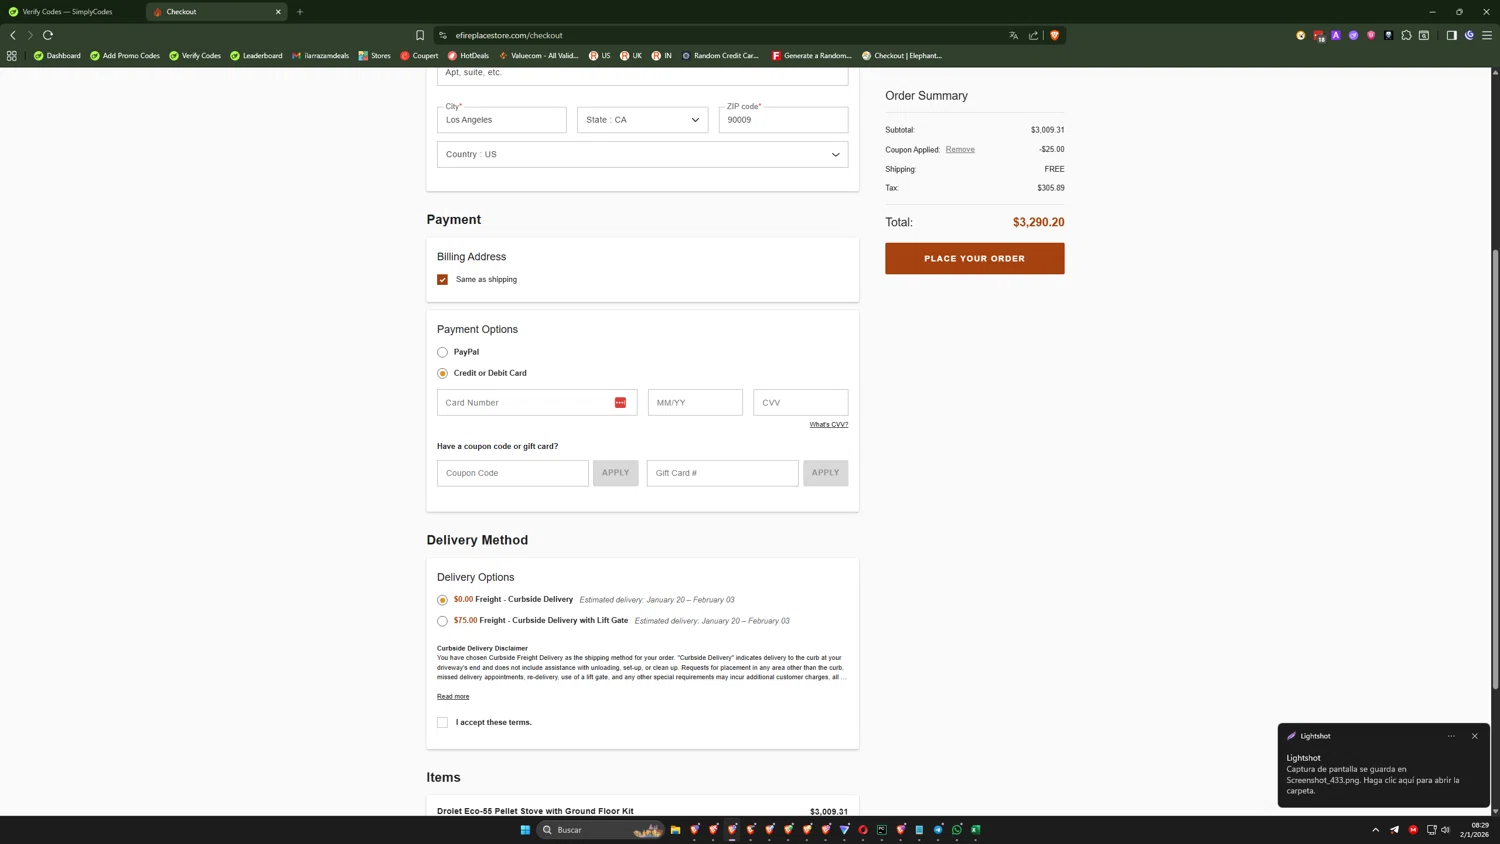Image resolution: width=1500 pixels, height=844 pixels.
Task: Select $0.00 Freight Curbside Delivery option
Action: tap(442, 600)
